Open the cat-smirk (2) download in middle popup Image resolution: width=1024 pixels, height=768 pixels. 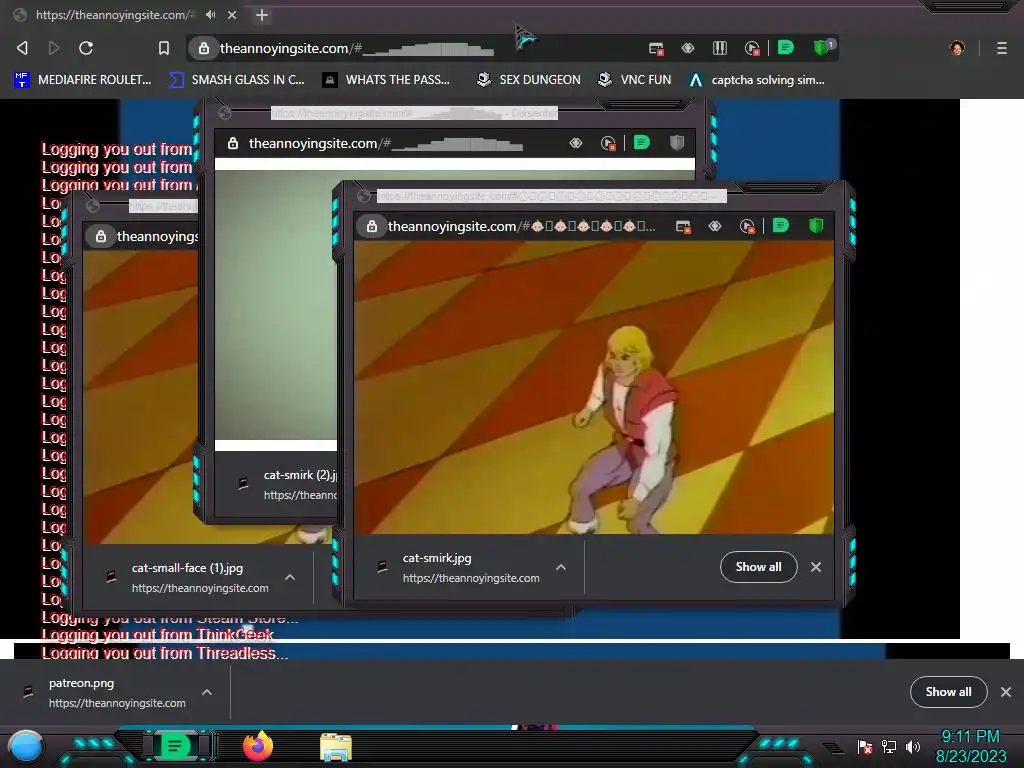(x=287, y=485)
